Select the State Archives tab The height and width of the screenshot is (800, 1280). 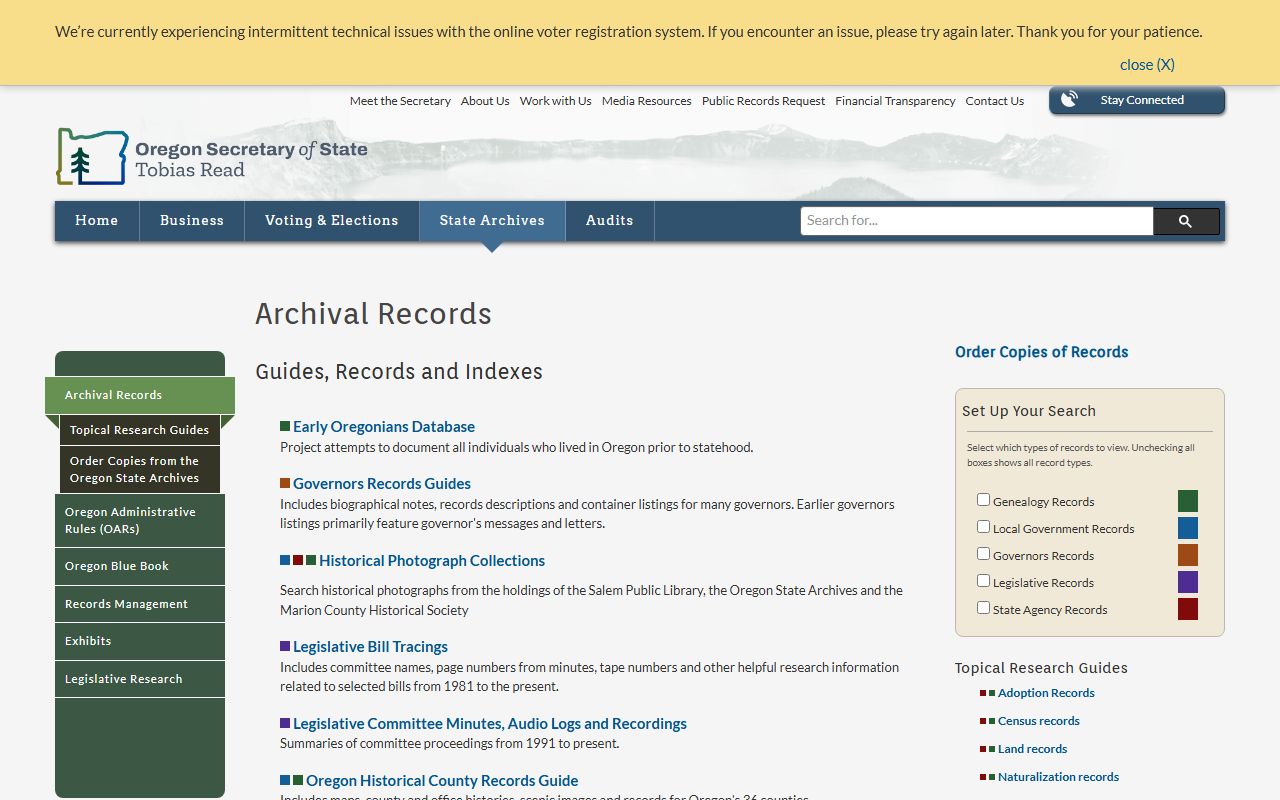(x=492, y=221)
